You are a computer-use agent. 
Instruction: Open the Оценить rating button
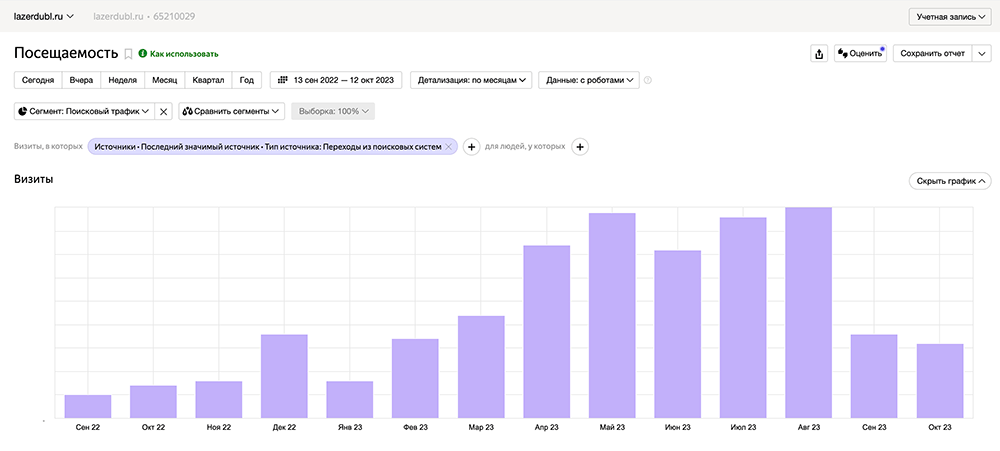coord(860,54)
